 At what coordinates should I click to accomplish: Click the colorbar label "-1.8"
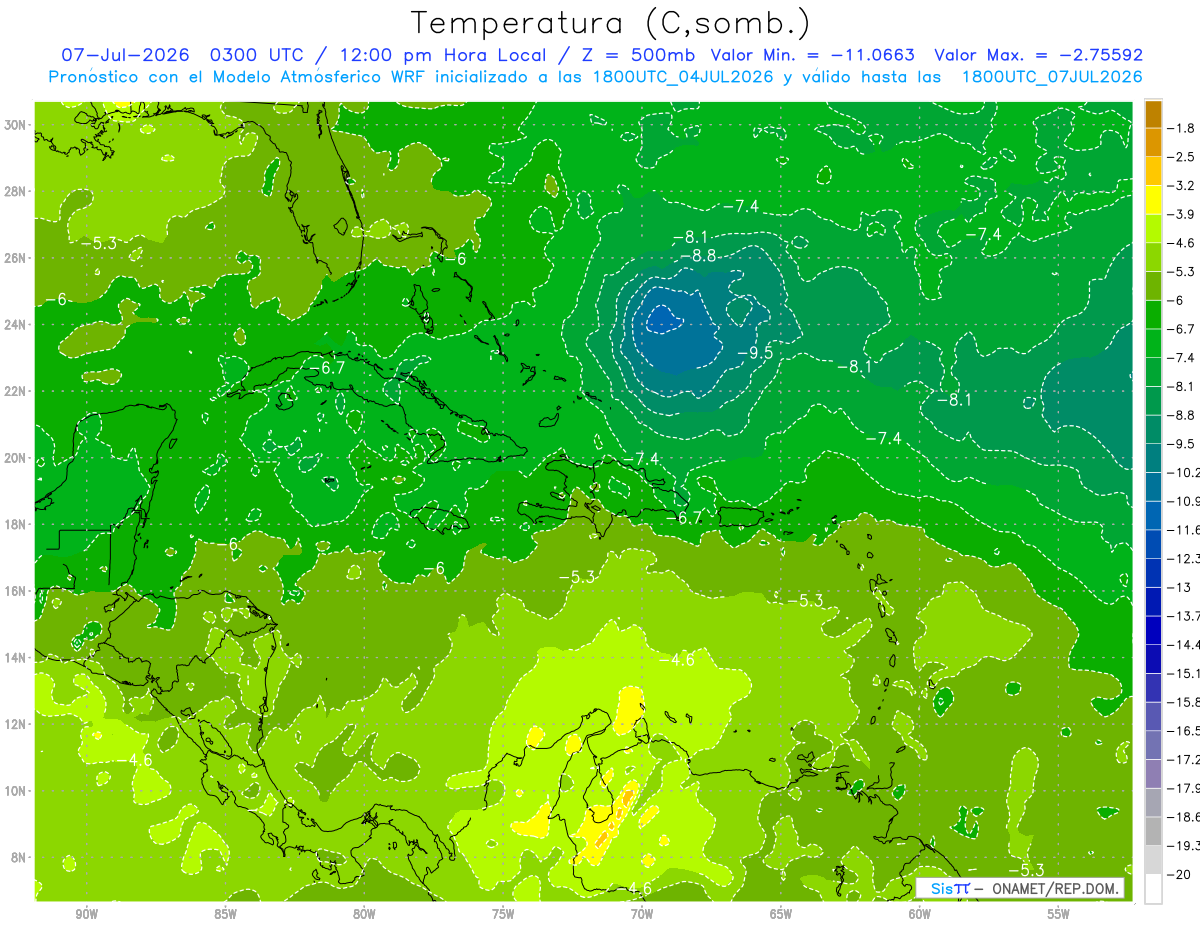tap(1180, 128)
